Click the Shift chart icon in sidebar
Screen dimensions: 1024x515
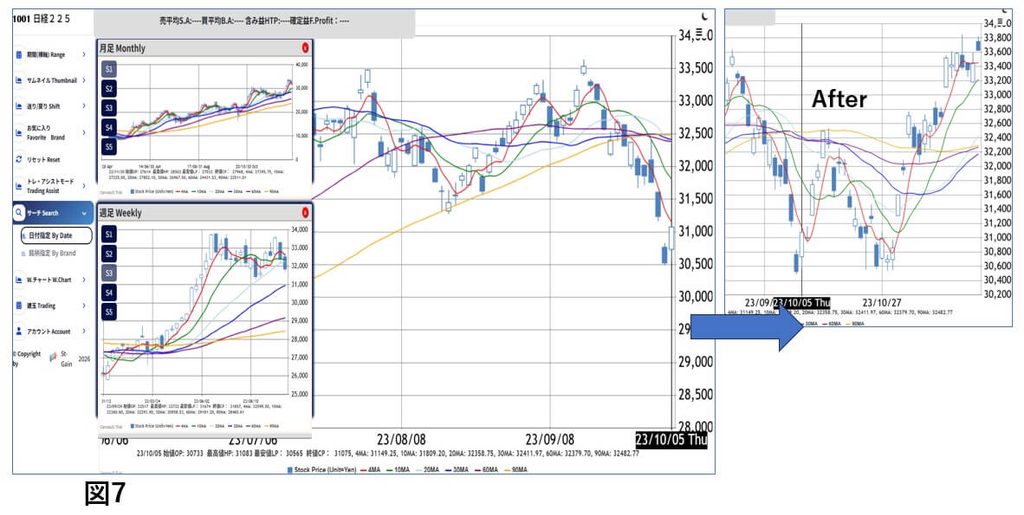pyautogui.click(x=18, y=106)
